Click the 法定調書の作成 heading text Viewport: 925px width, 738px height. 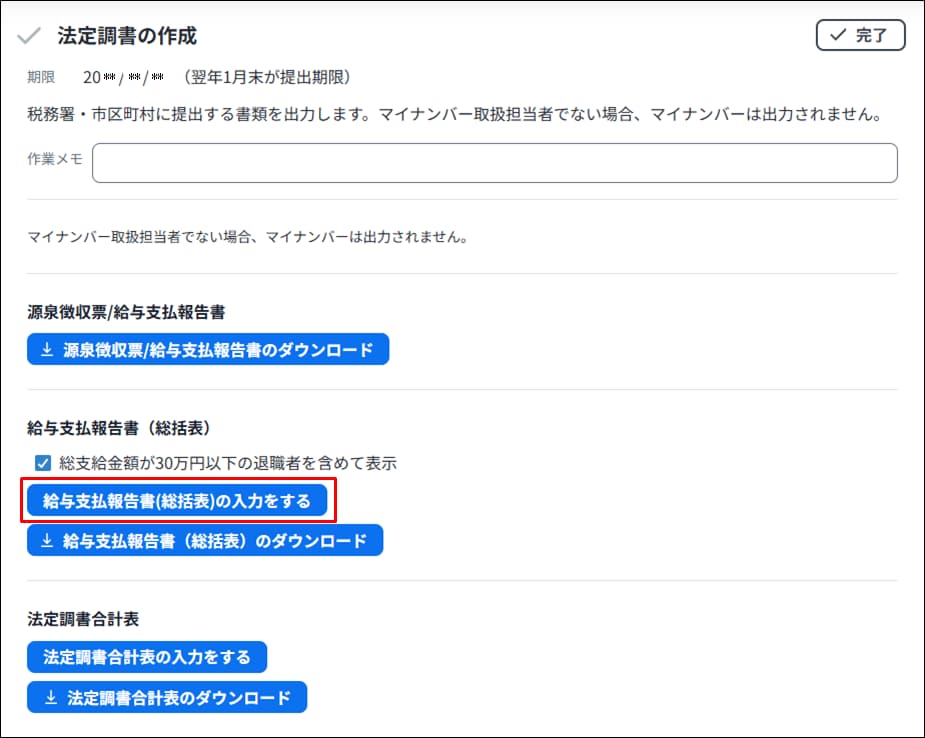(127, 36)
